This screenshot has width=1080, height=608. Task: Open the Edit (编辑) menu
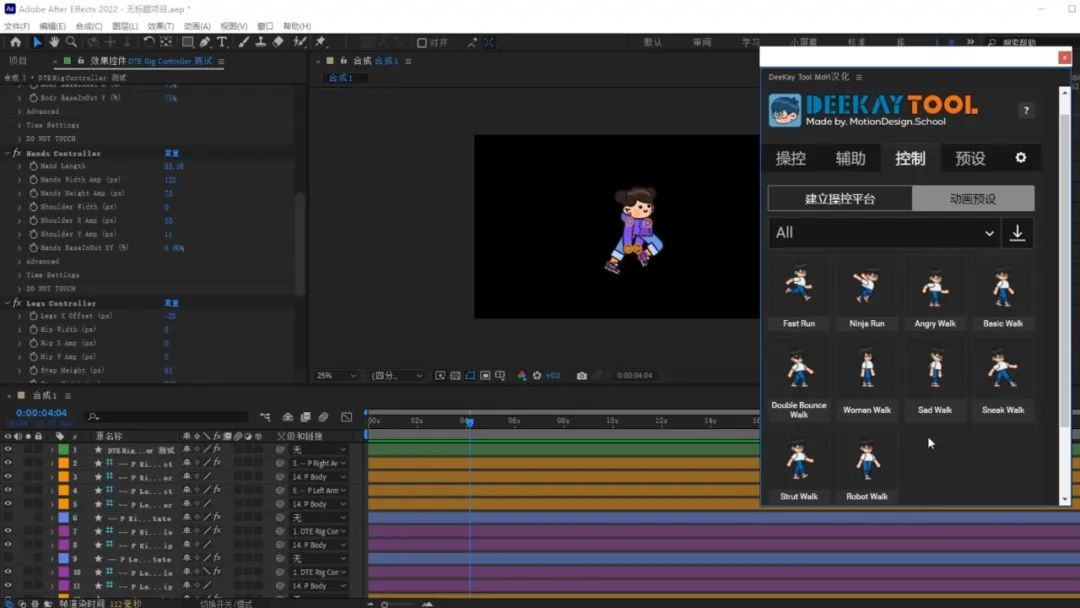point(52,26)
